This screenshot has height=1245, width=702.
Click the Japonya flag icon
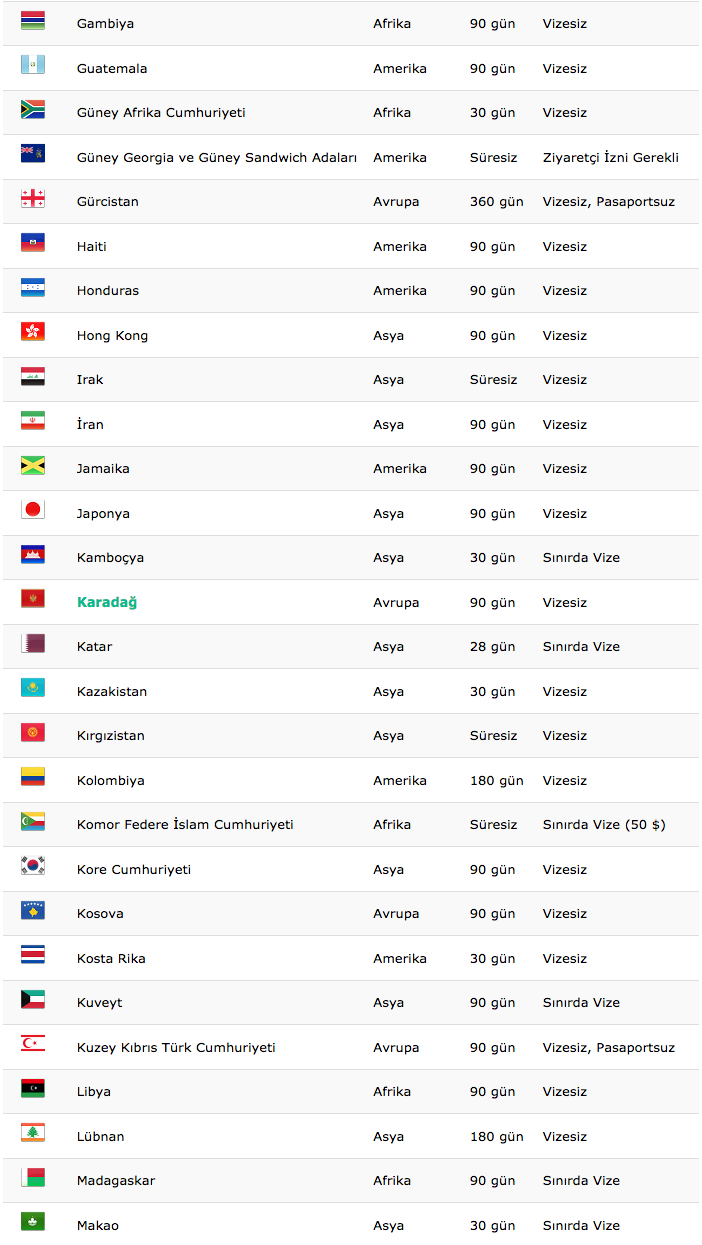pyautogui.click(x=33, y=511)
